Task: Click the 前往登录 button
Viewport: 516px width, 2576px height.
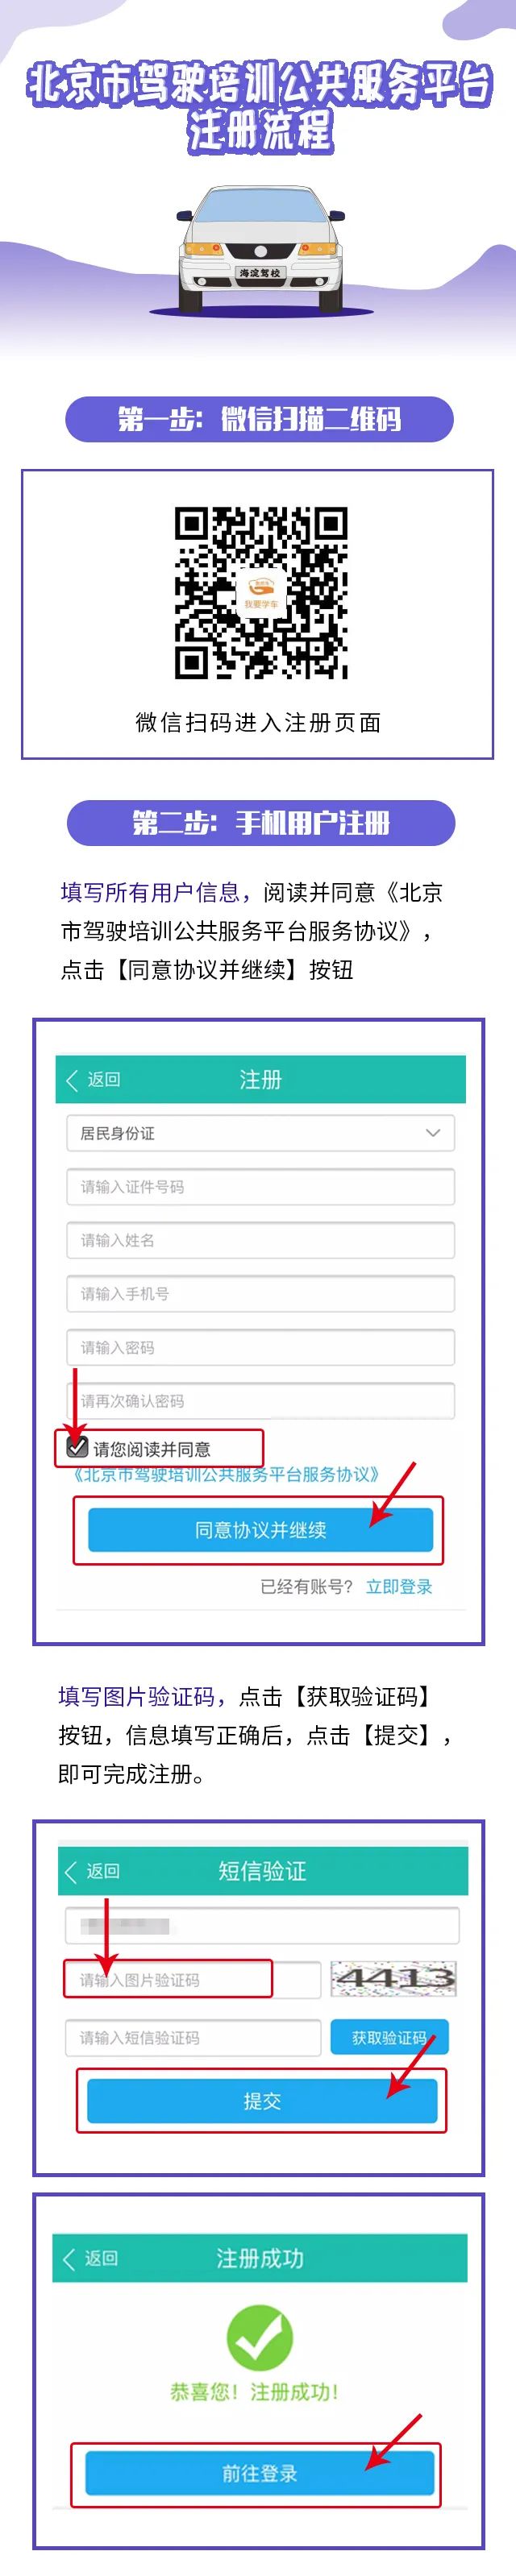Action: point(259,2473)
